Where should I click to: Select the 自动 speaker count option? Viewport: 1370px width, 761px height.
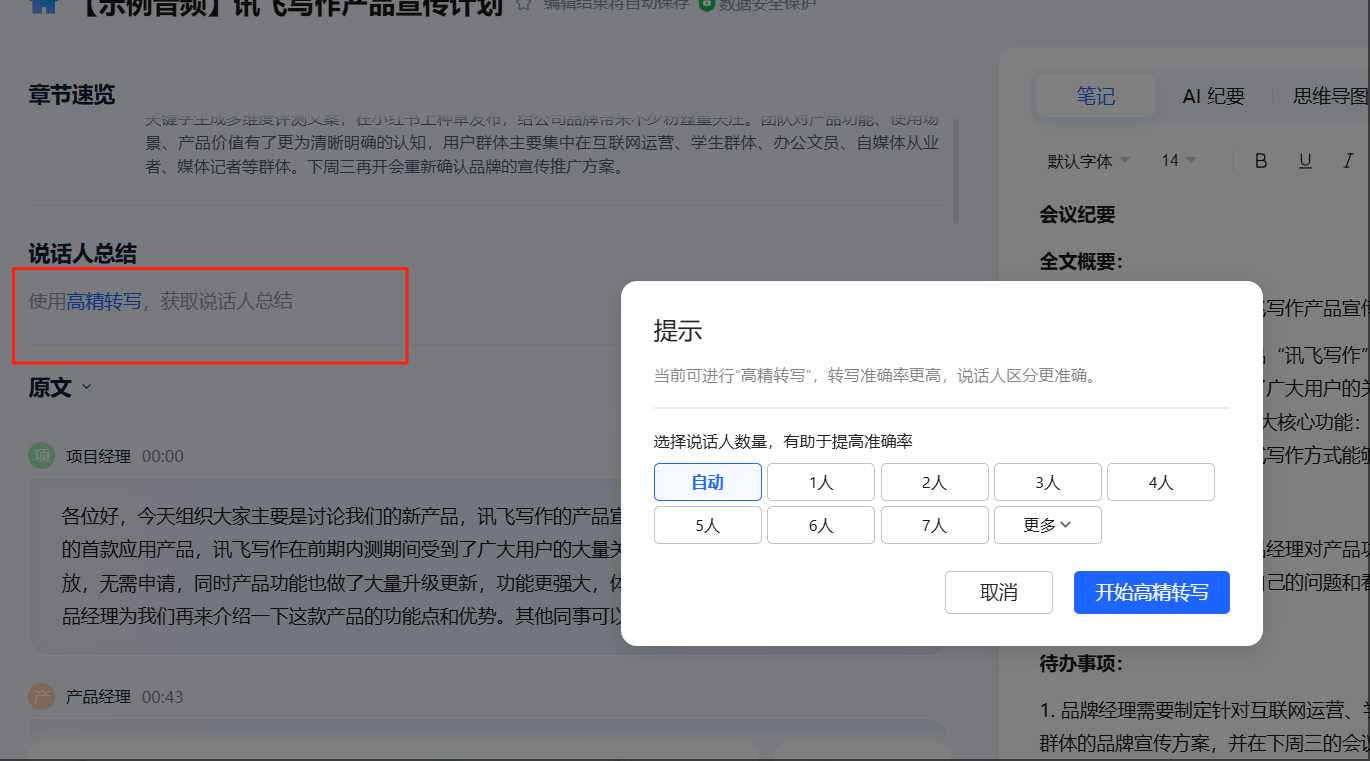click(708, 482)
